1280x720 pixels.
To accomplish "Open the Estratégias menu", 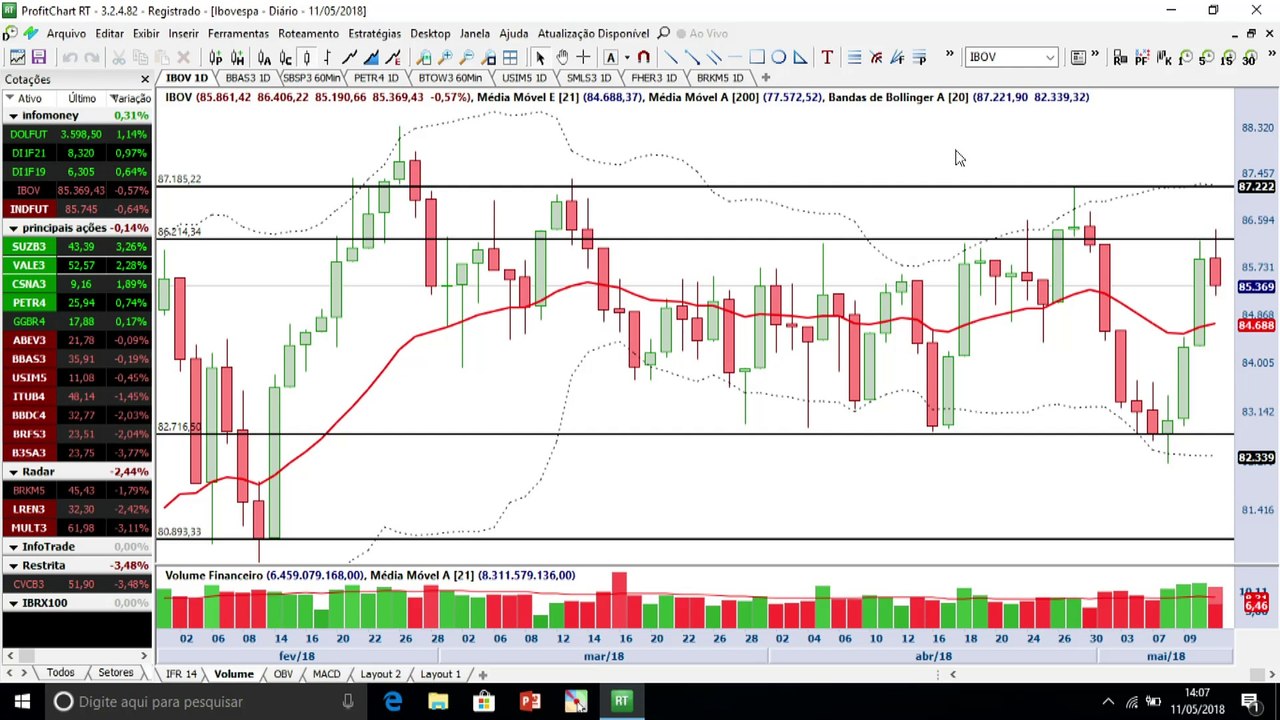I will 374,33.
